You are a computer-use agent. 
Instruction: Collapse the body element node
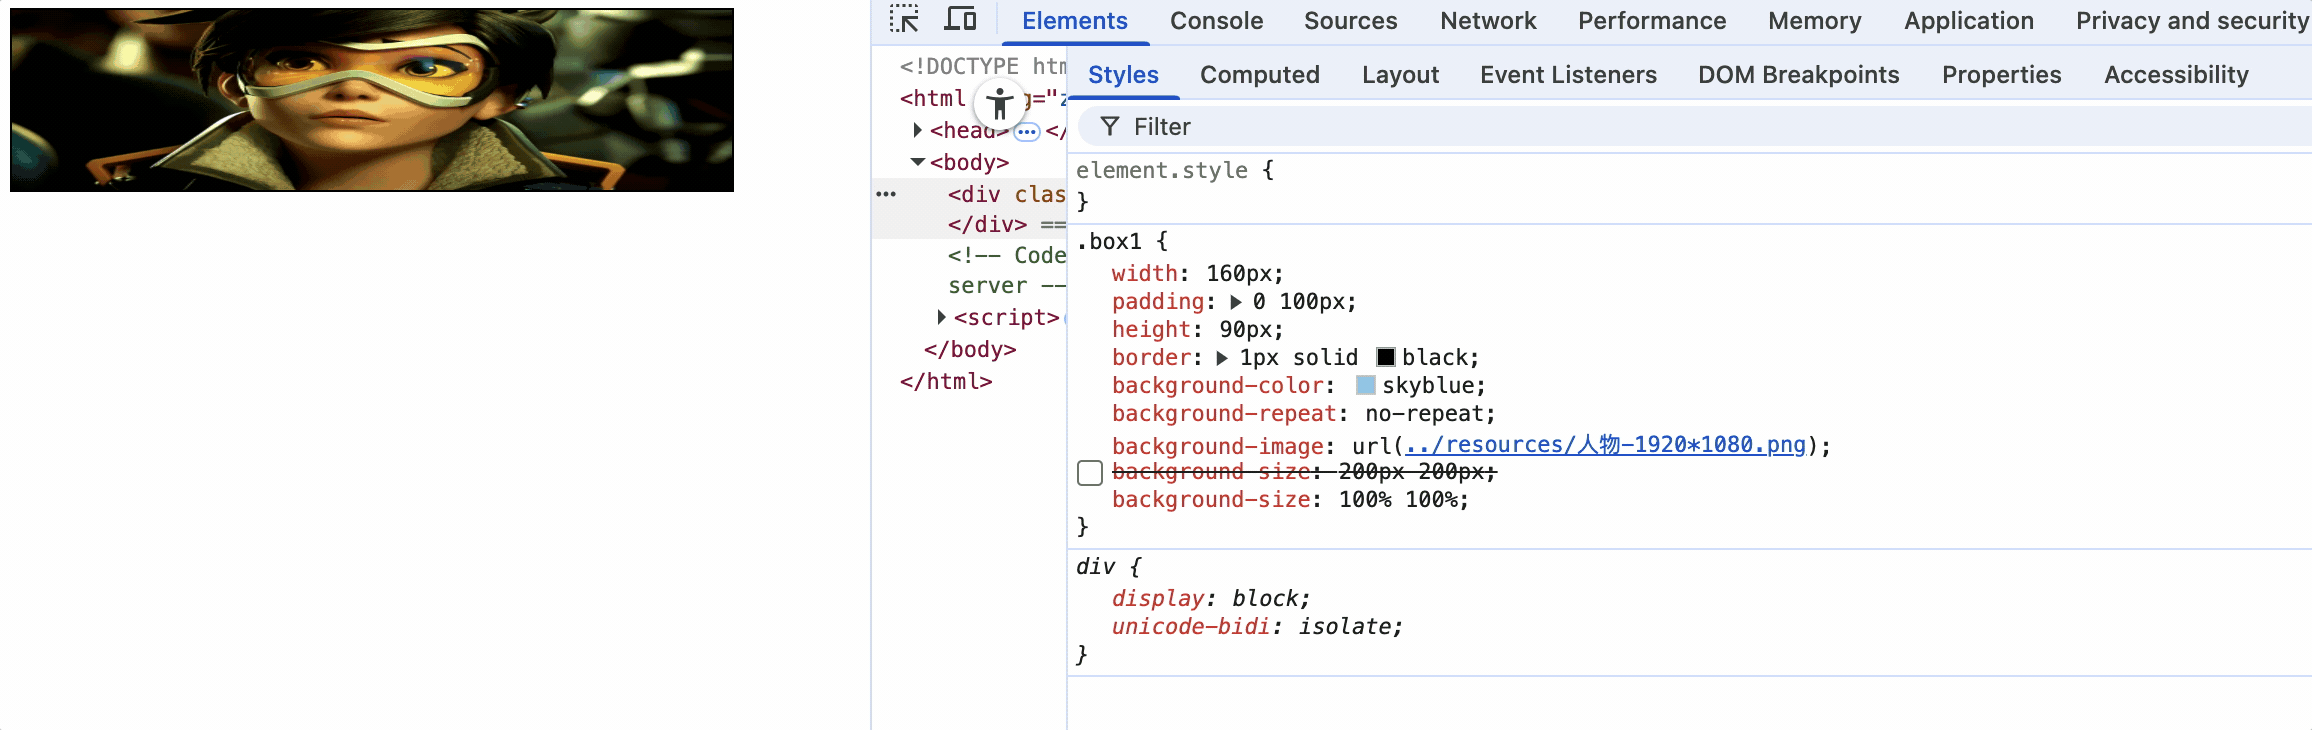pyautogui.click(x=917, y=162)
